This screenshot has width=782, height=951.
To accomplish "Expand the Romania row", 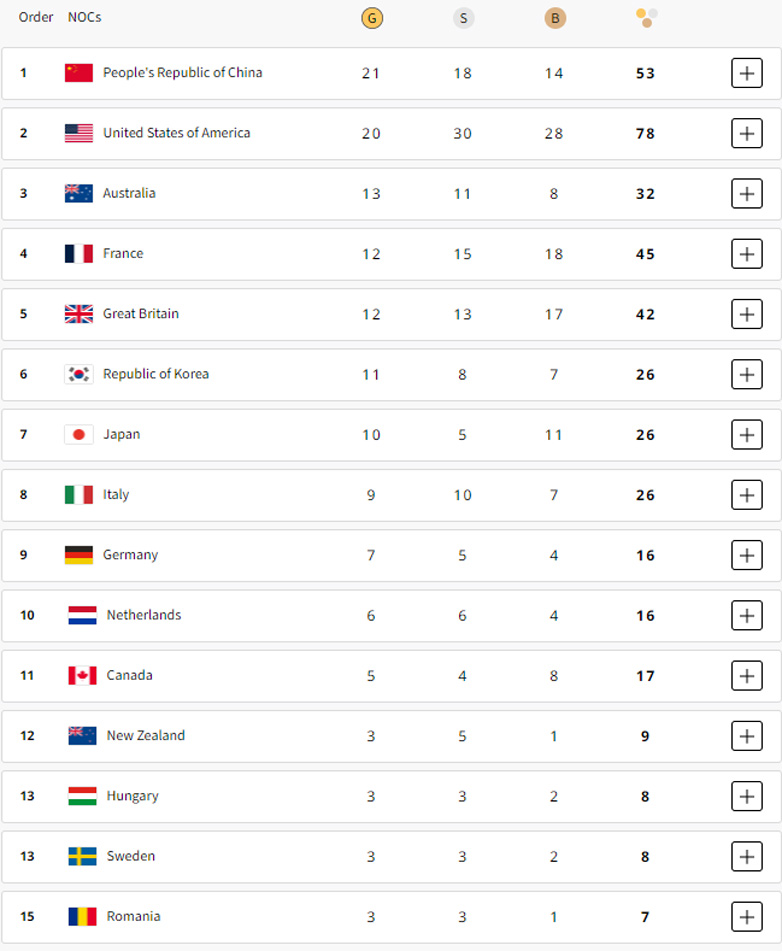I will [x=746, y=916].
